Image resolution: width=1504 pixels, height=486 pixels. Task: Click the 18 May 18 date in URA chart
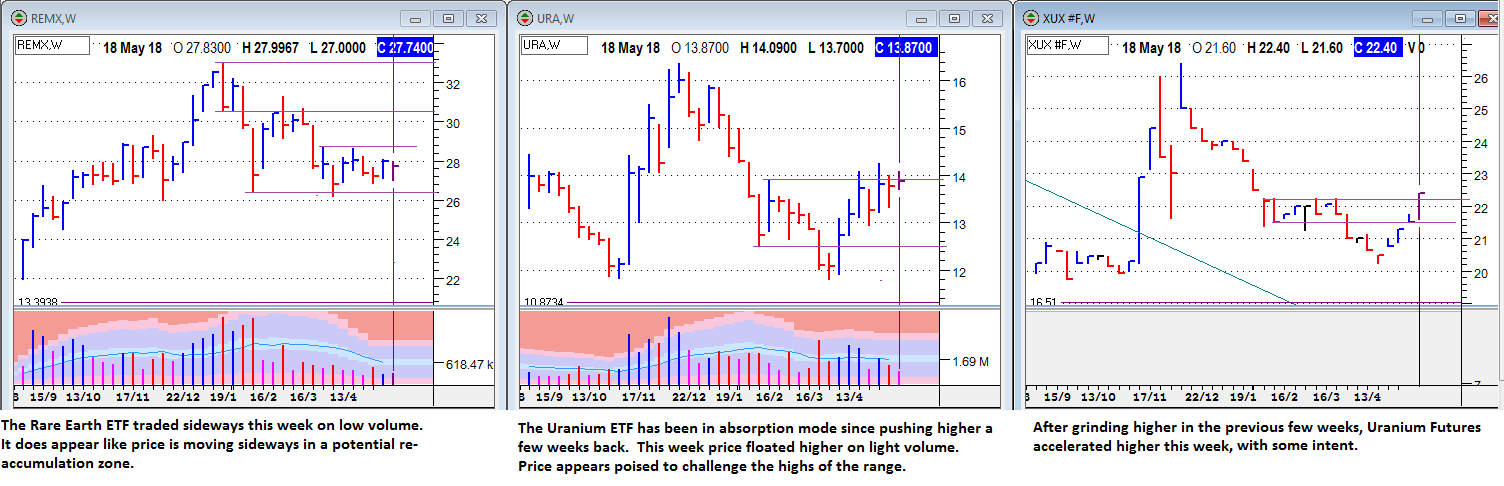tap(630, 47)
